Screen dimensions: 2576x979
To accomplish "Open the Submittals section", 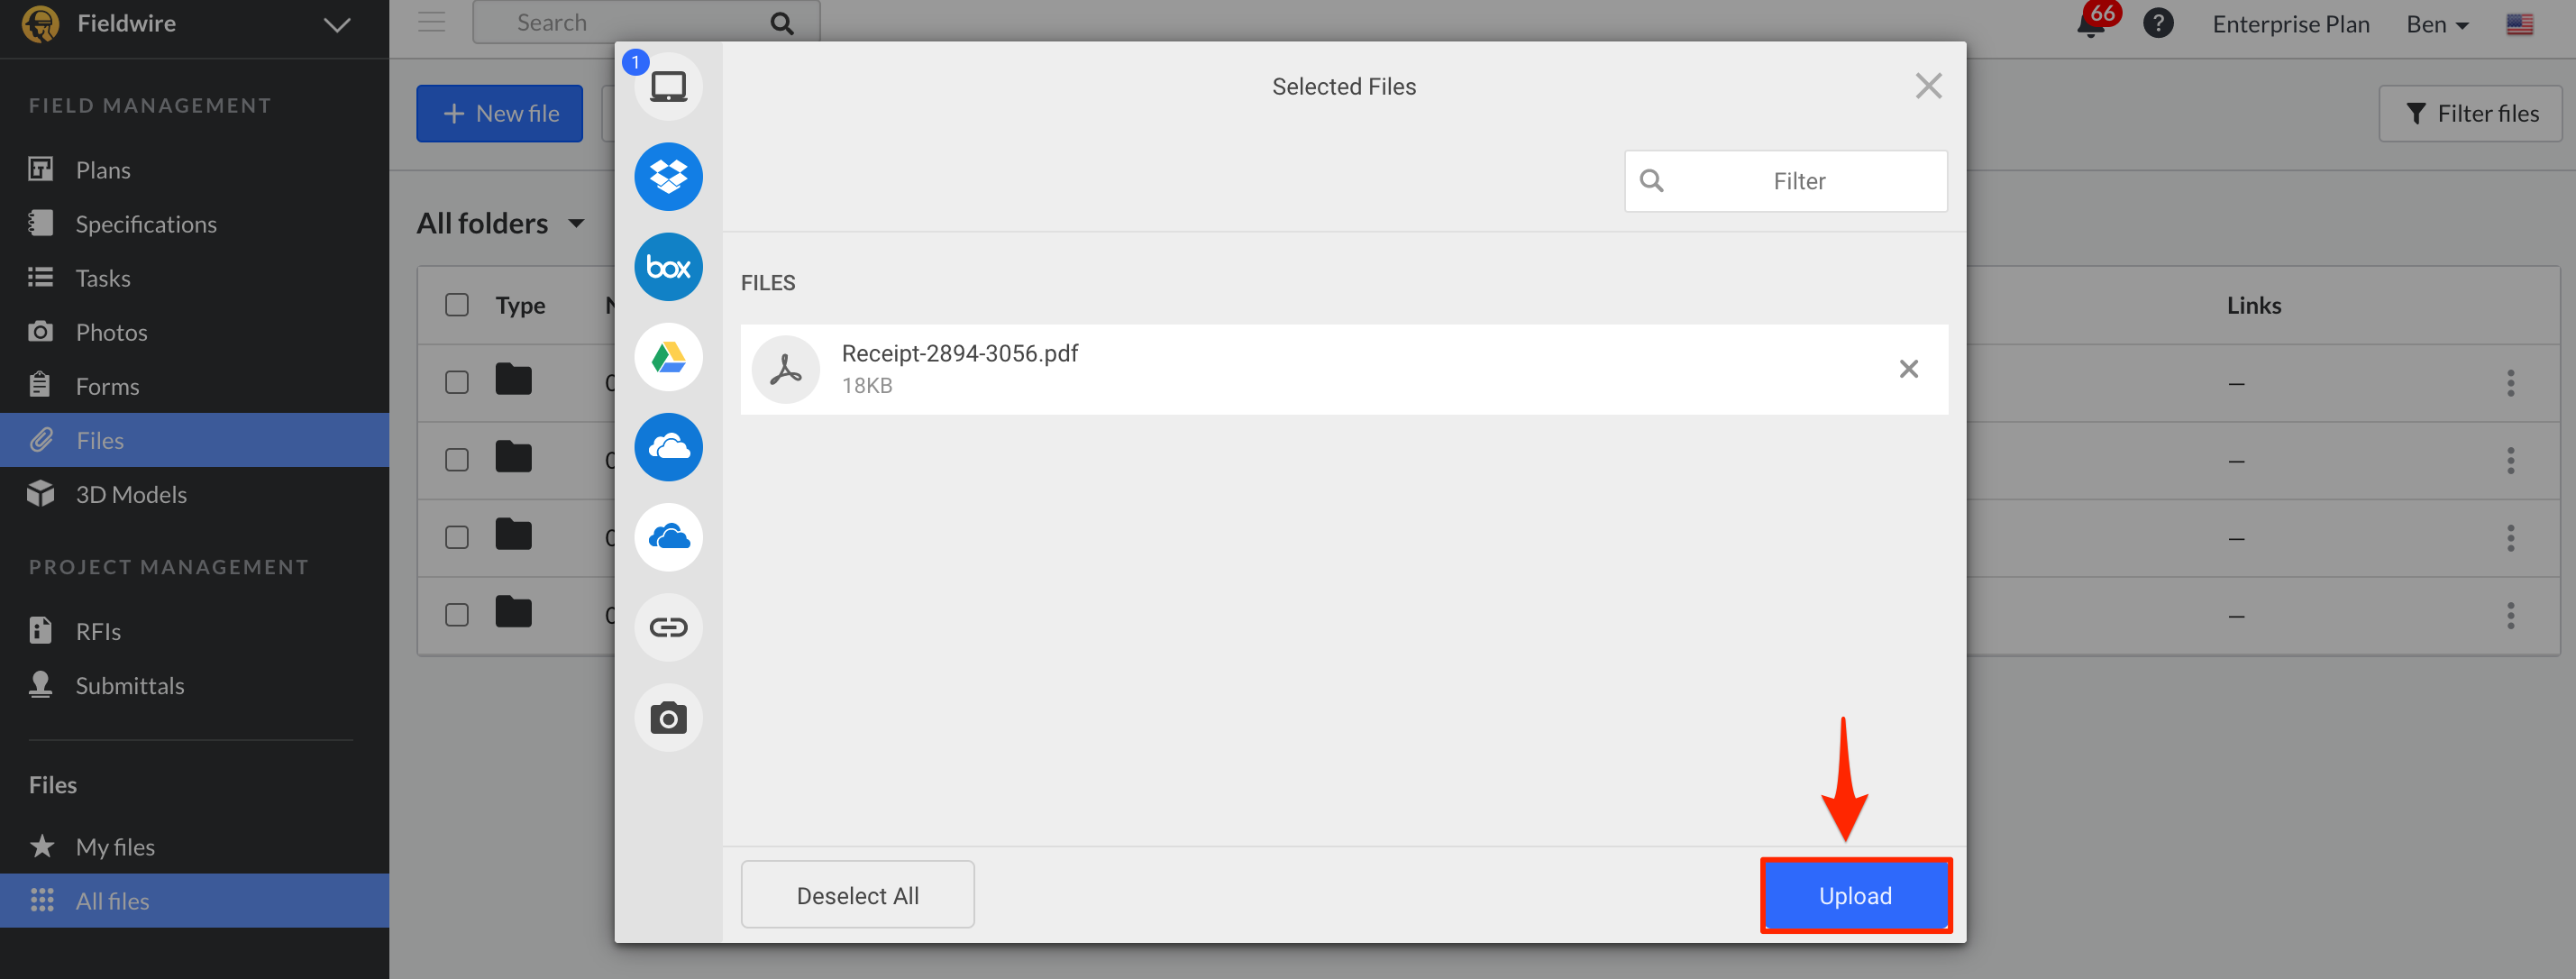I will pos(130,686).
